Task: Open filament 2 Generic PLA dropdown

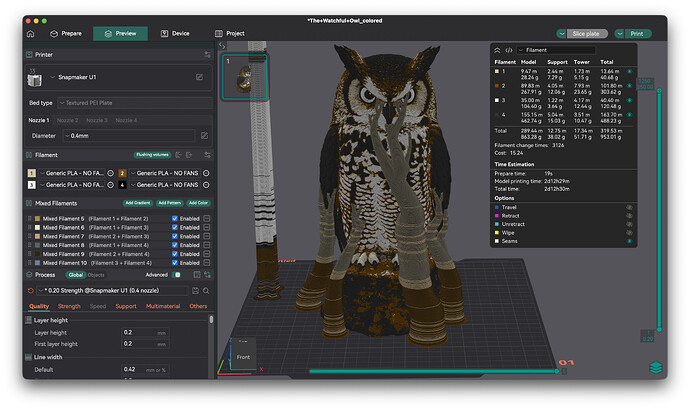Action: [x=165, y=173]
